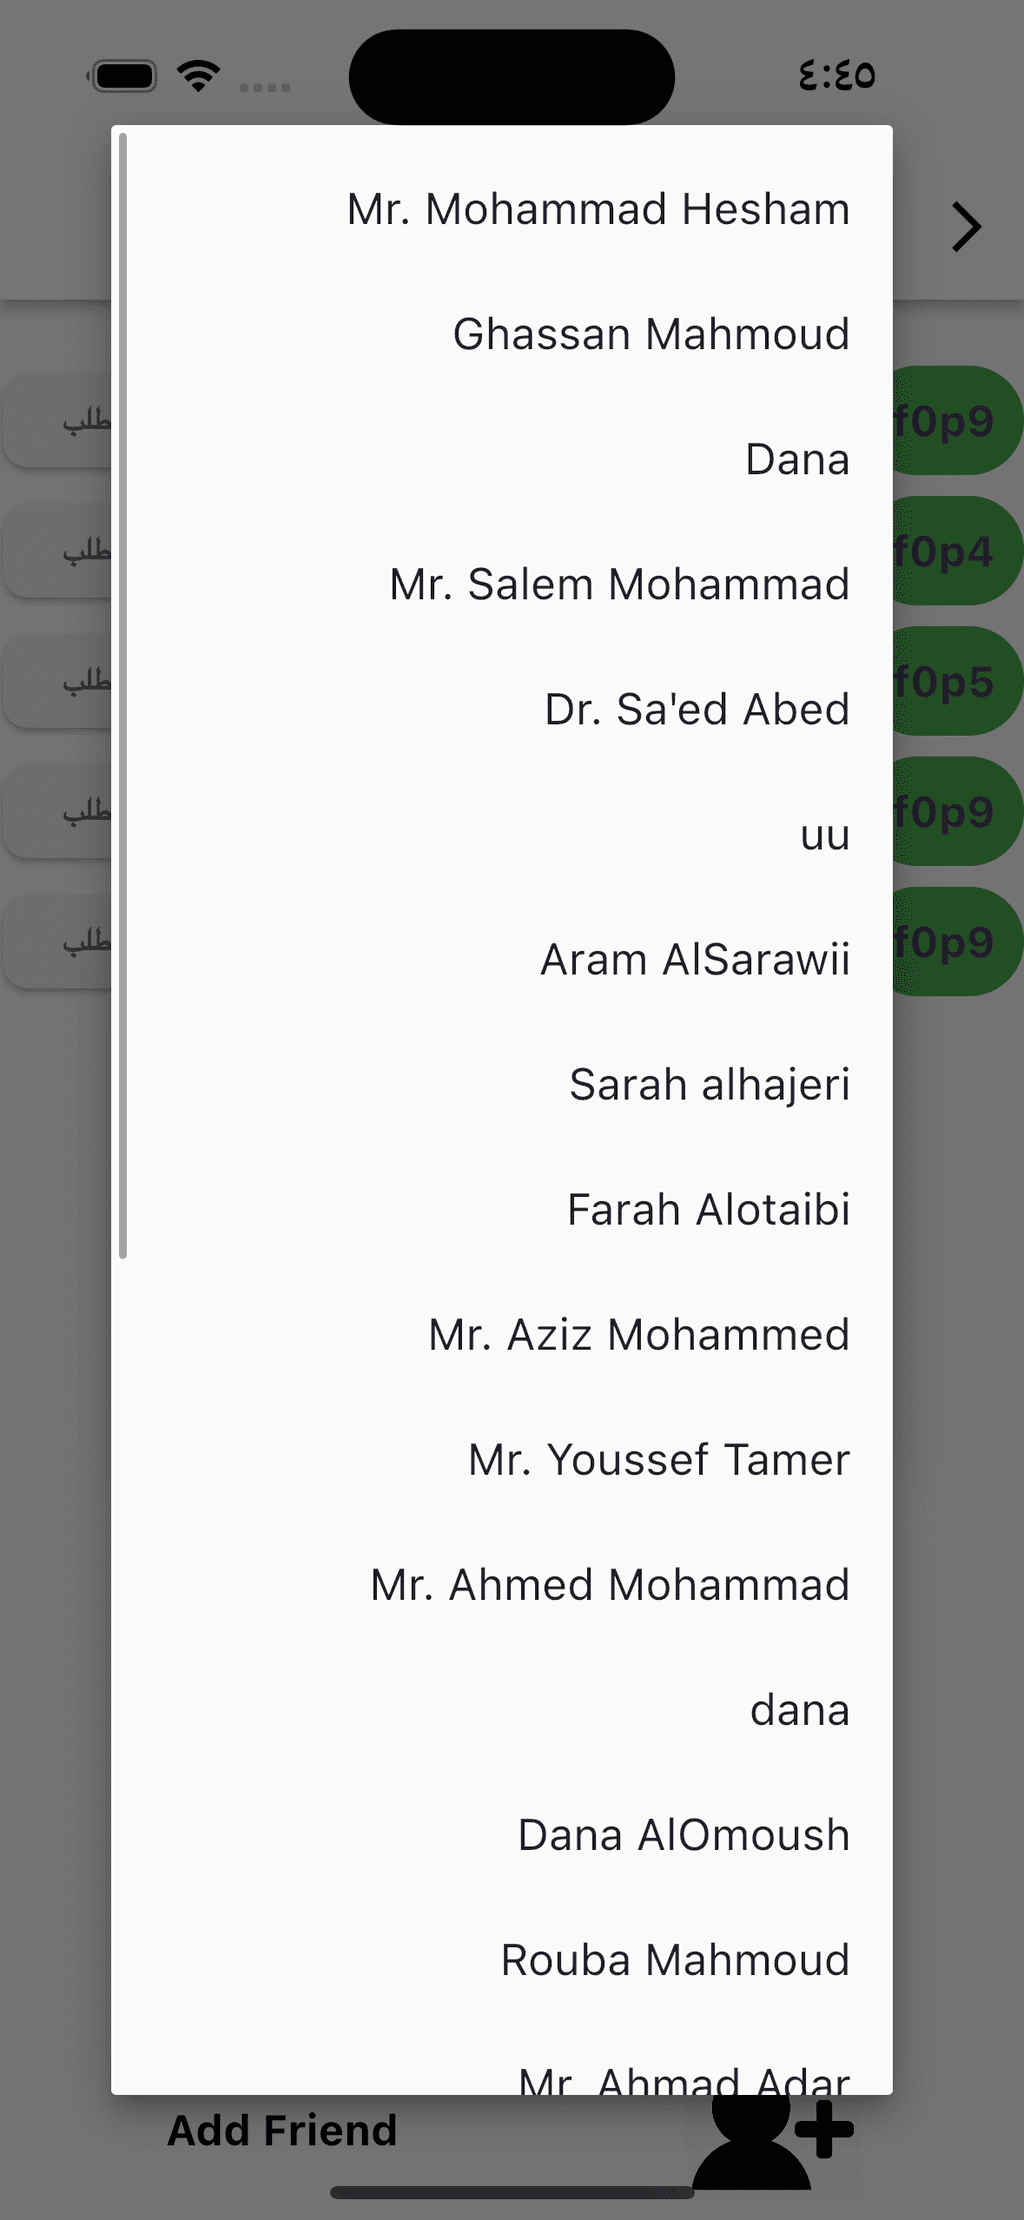Viewport: 1024px width, 2220px height.
Task: Choose Ghassan Mahmoud in the dropdown list
Action: pos(651,335)
